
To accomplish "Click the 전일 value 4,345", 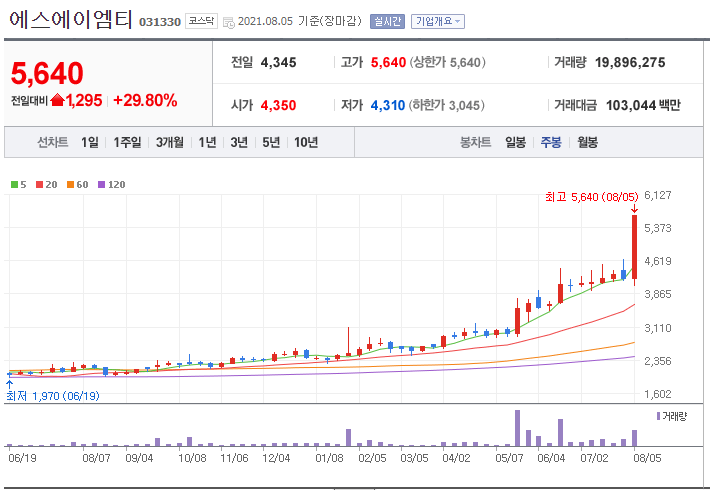I will coord(278,62).
